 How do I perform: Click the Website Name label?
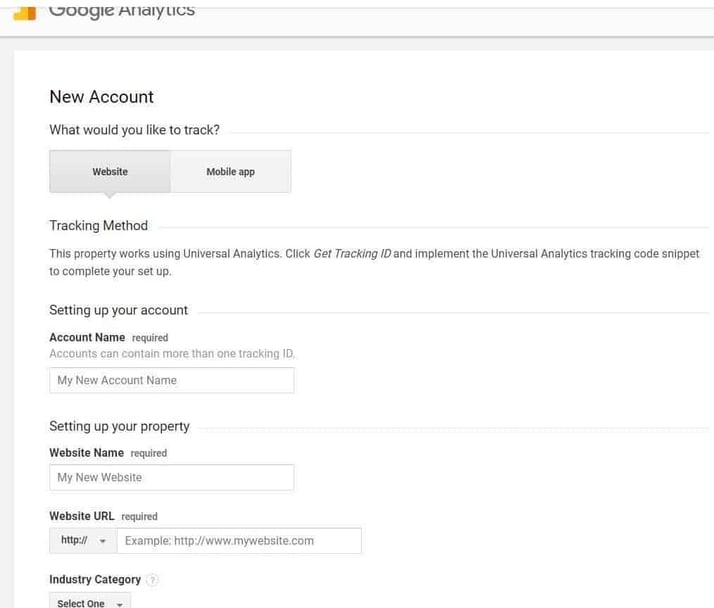point(87,453)
